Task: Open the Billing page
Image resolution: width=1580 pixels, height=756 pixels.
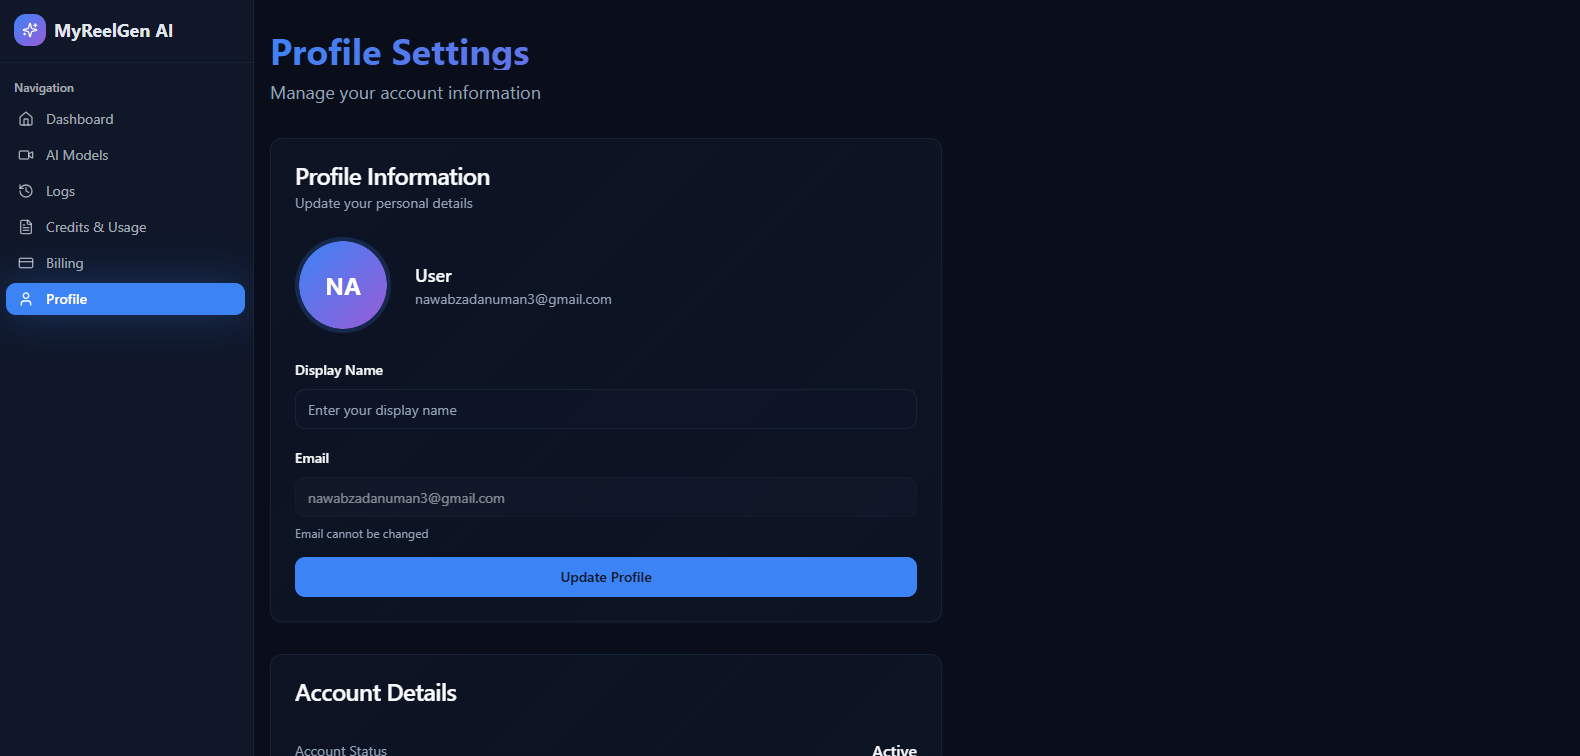Action: 125,263
